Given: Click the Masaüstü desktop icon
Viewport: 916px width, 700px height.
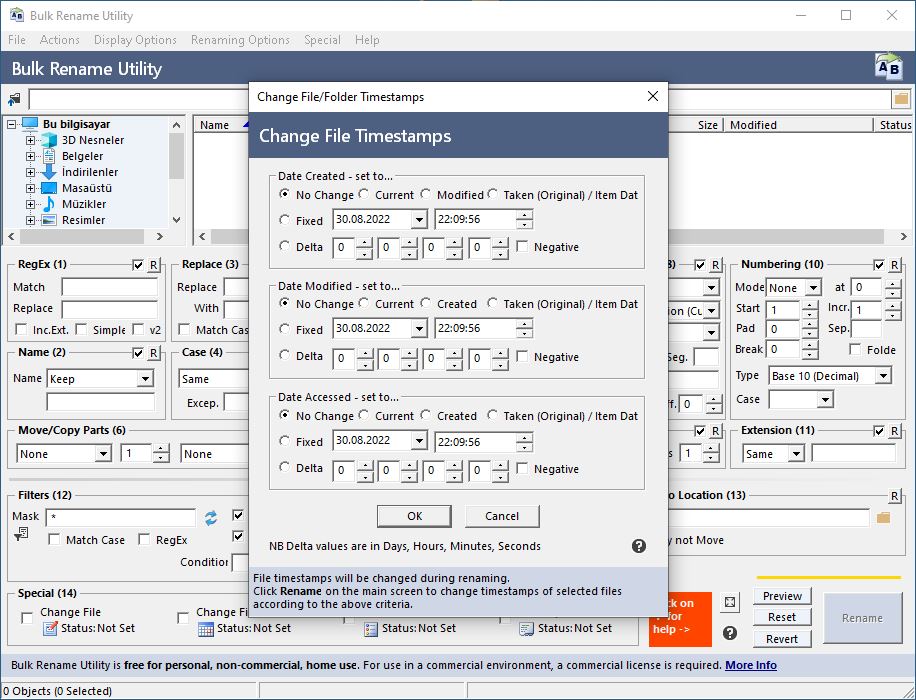Looking at the screenshot, I should coord(49,188).
